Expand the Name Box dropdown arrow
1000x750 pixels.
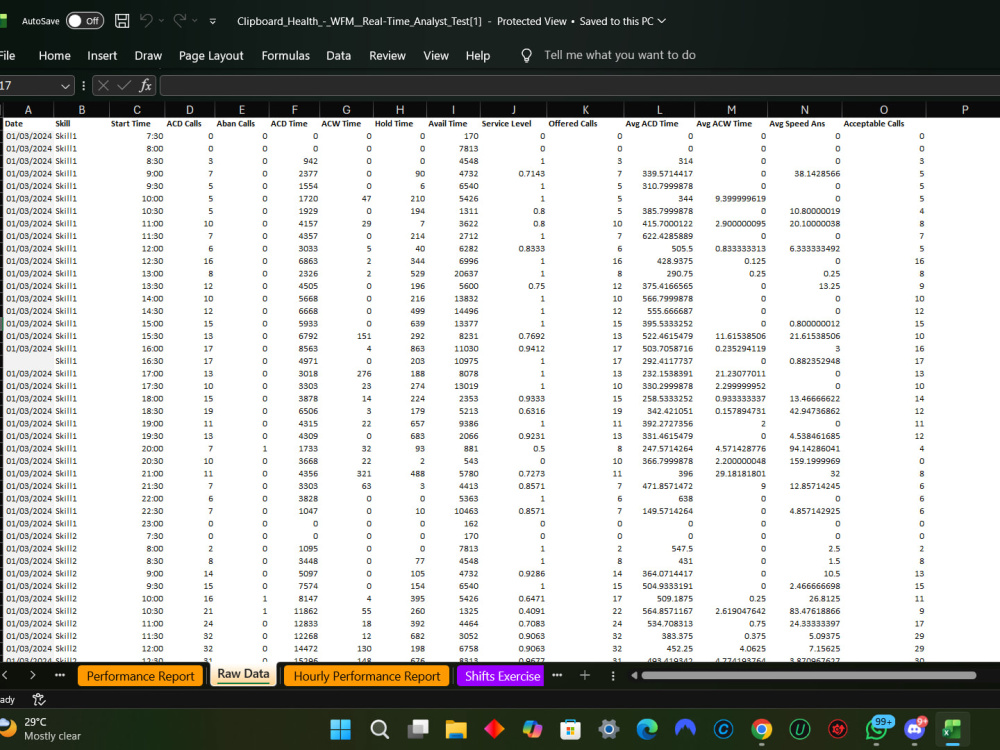point(65,85)
